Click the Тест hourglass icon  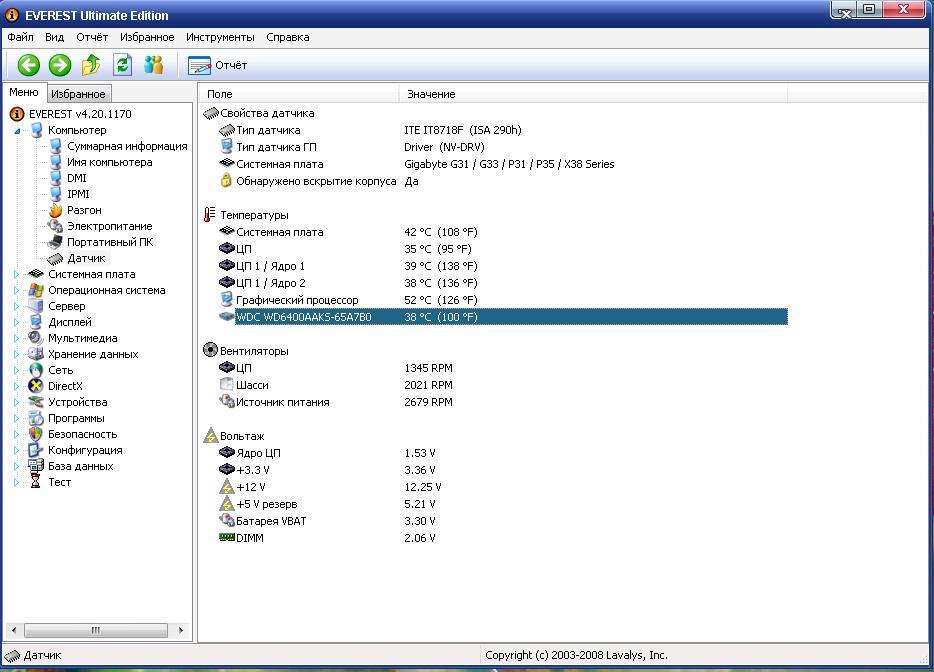point(36,482)
